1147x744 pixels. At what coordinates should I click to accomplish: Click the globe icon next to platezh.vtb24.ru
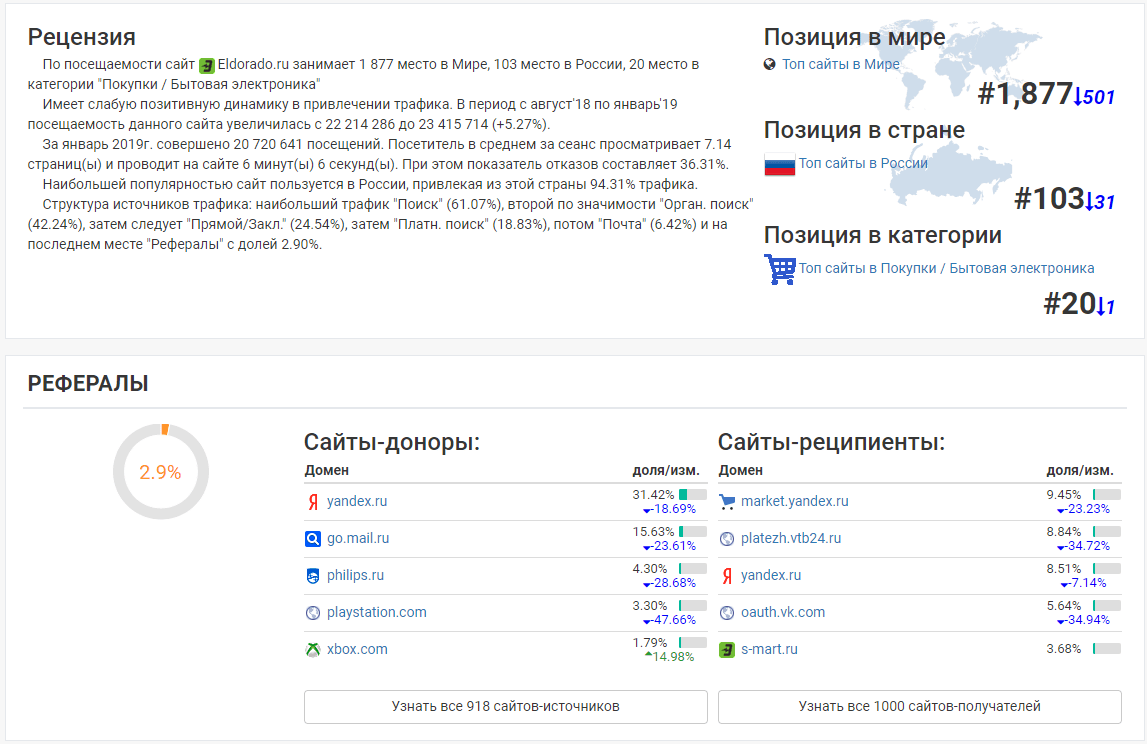pos(727,539)
